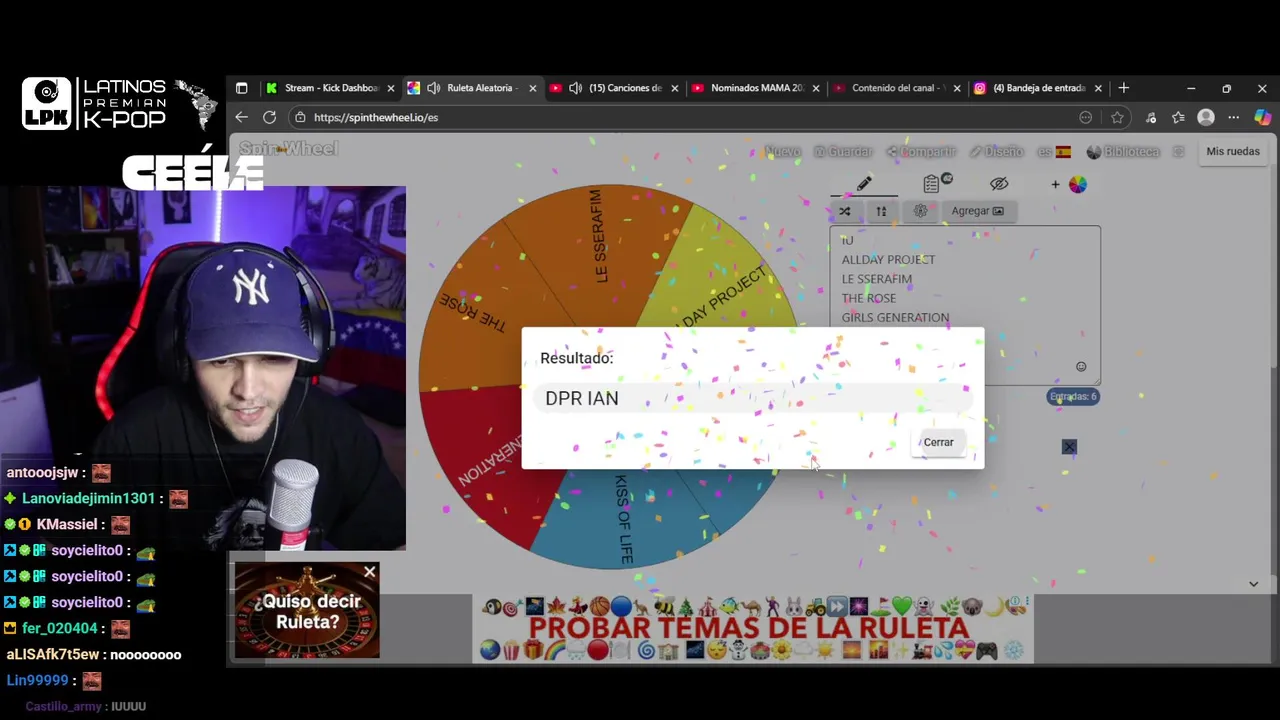Open entry settings gear icon
Image resolution: width=1280 pixels, height=720 pixels.
921,211
